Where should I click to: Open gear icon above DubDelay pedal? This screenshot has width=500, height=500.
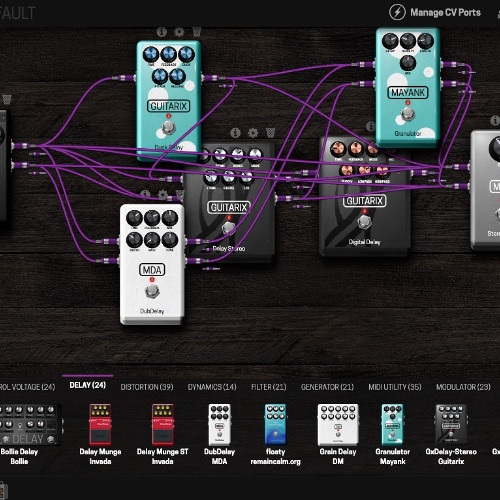coord(163,194)
